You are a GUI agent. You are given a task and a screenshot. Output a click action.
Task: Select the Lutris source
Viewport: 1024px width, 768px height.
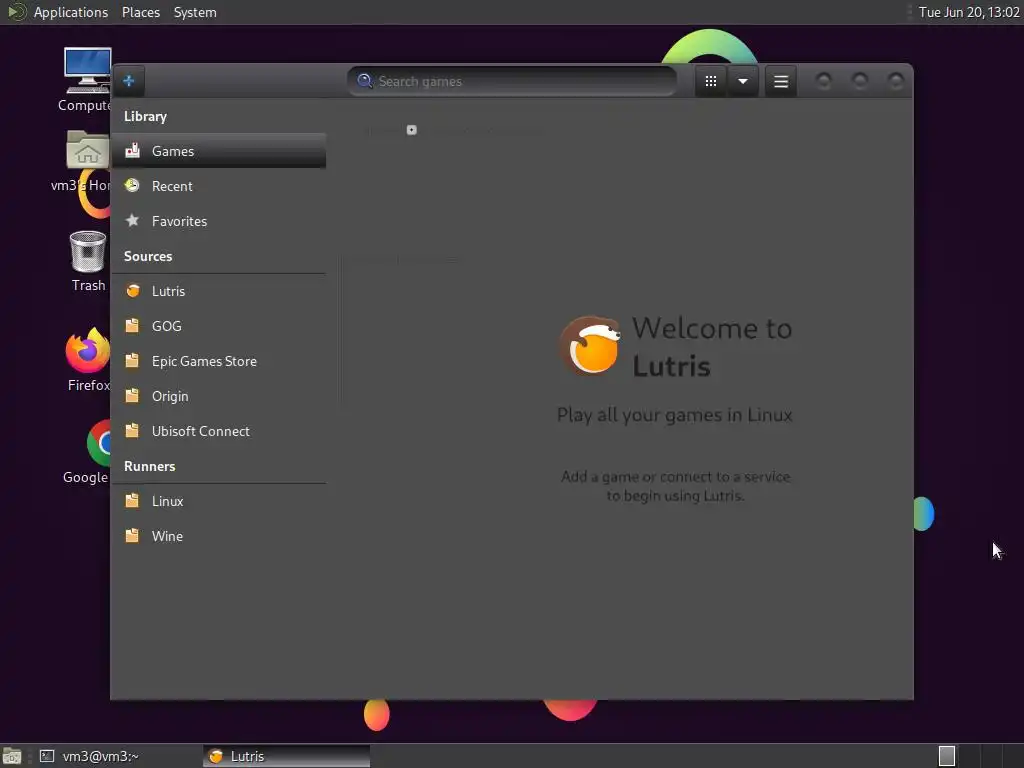click(219, 291)
